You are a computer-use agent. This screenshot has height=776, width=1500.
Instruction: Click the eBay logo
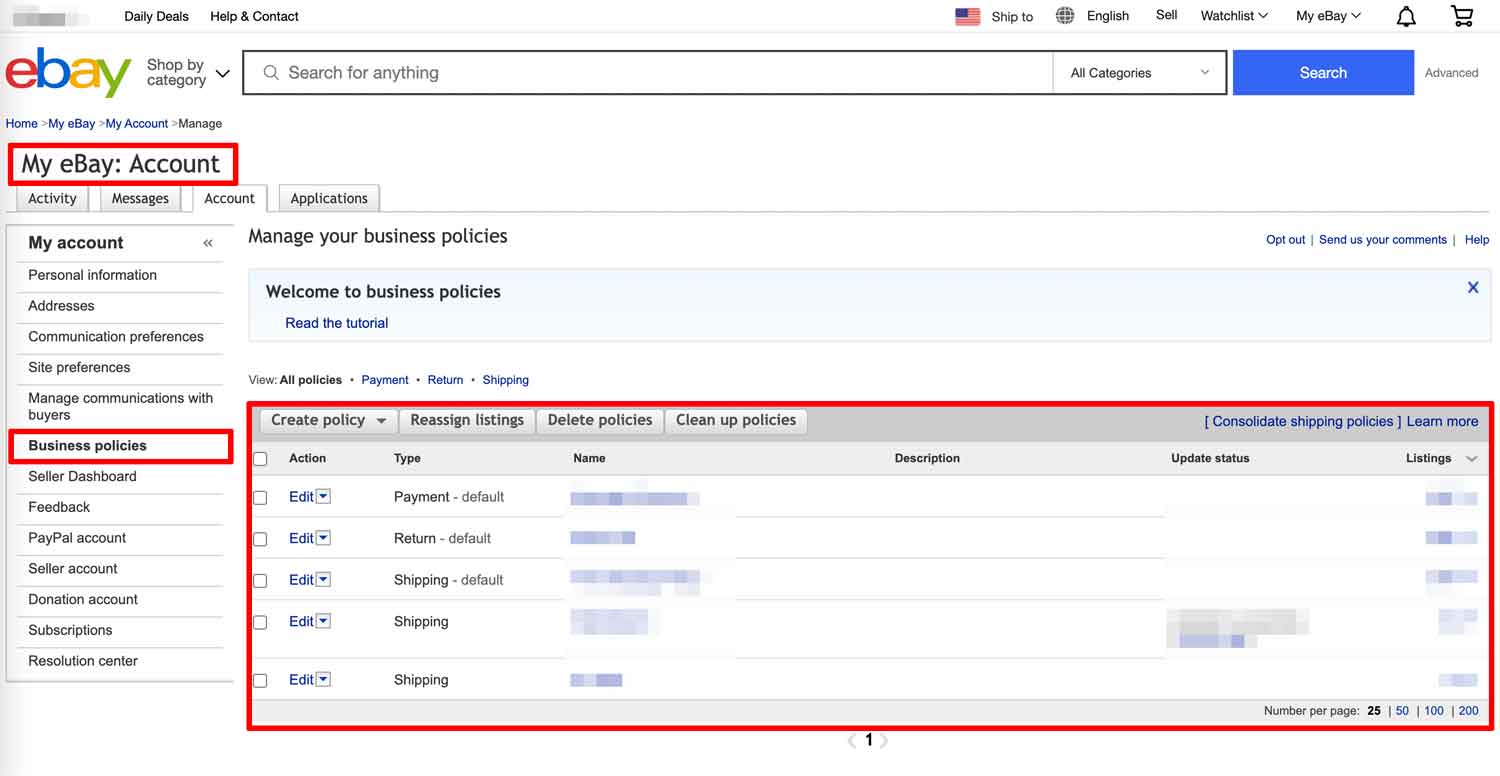[x=69, y=72]
